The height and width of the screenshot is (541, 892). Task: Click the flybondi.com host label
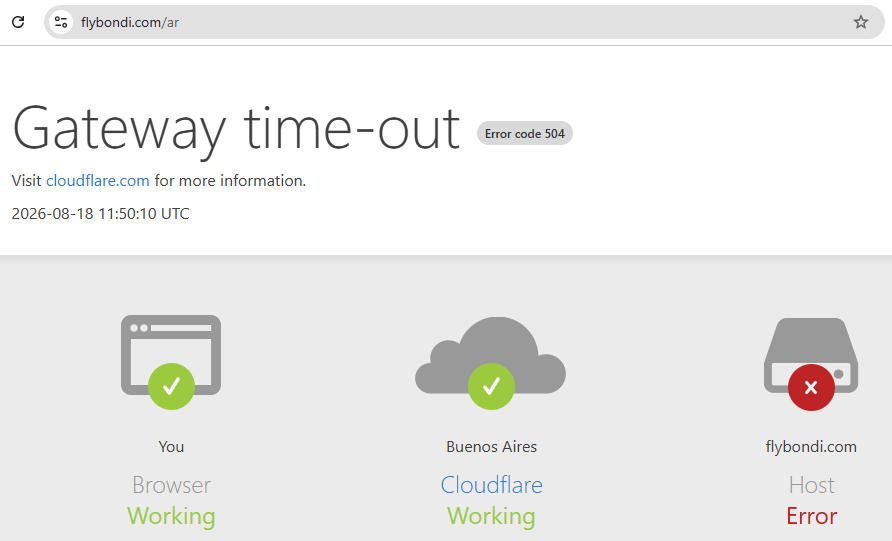[811, 447]
